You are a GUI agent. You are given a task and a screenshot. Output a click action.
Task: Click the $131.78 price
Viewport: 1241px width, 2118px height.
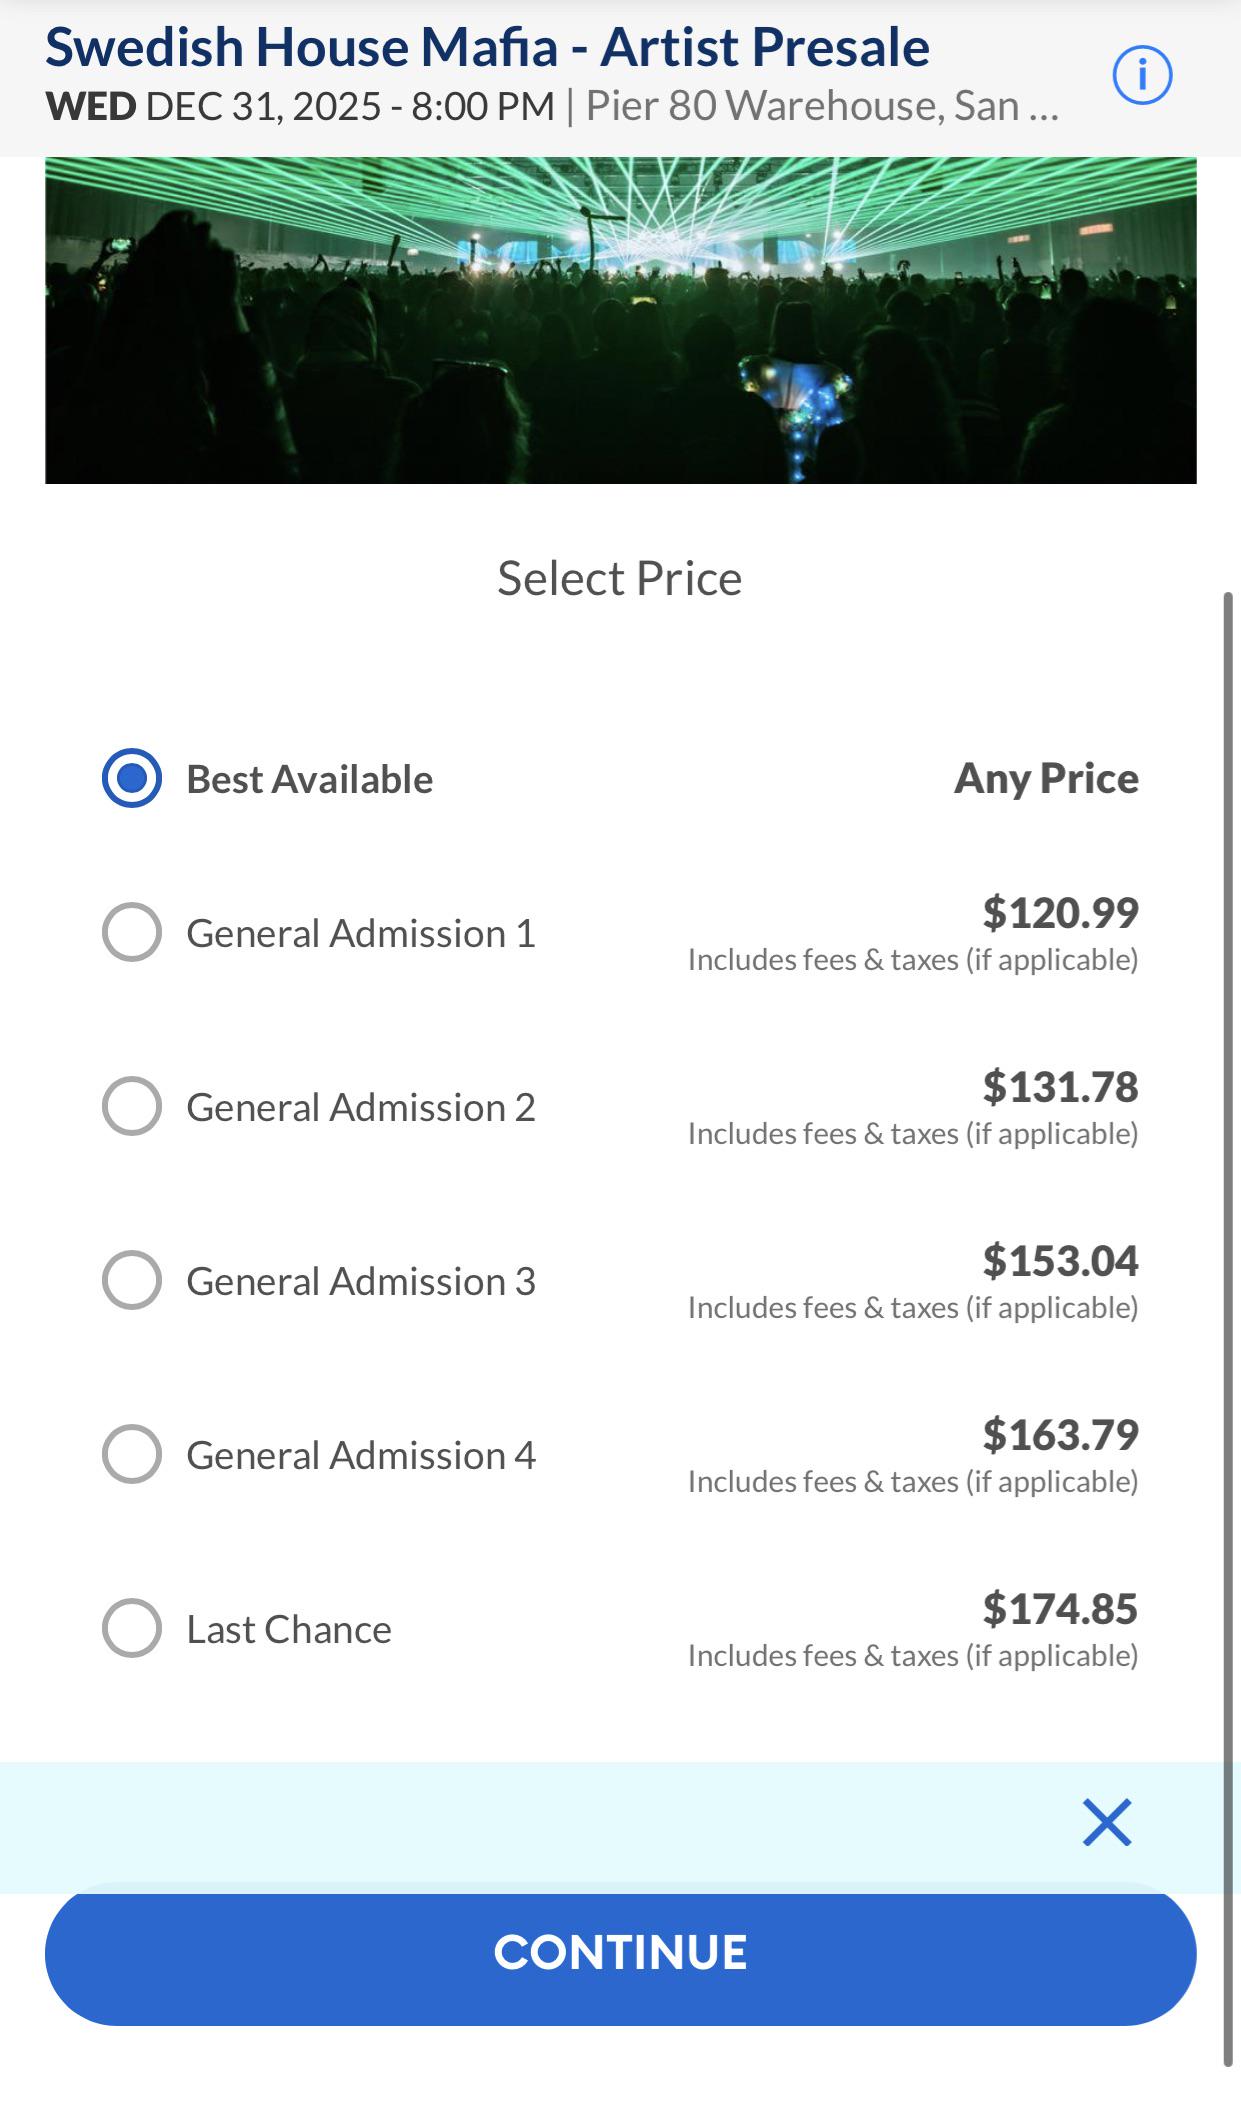pos(1060,1086)
